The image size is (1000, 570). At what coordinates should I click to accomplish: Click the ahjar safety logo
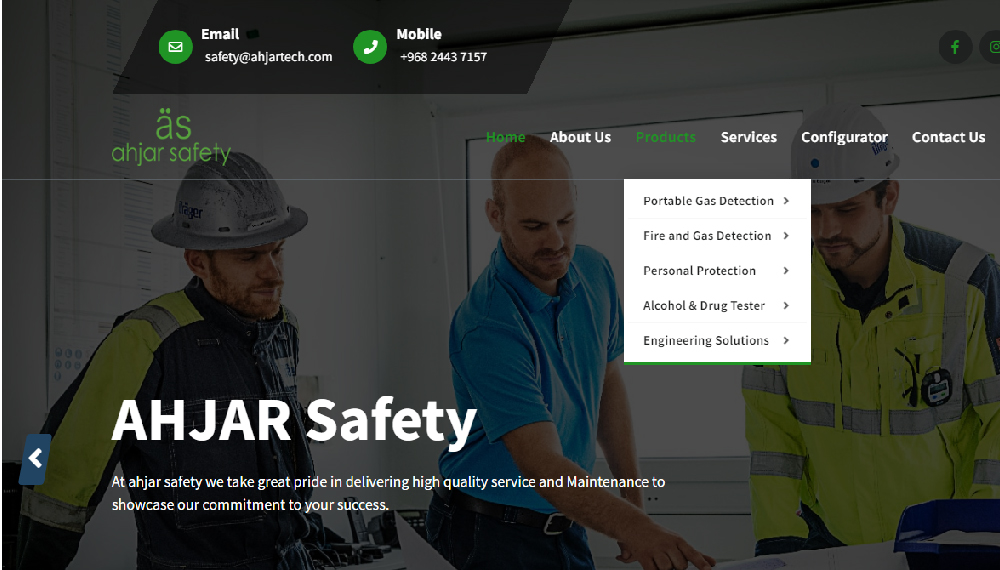tap(171, 139)
